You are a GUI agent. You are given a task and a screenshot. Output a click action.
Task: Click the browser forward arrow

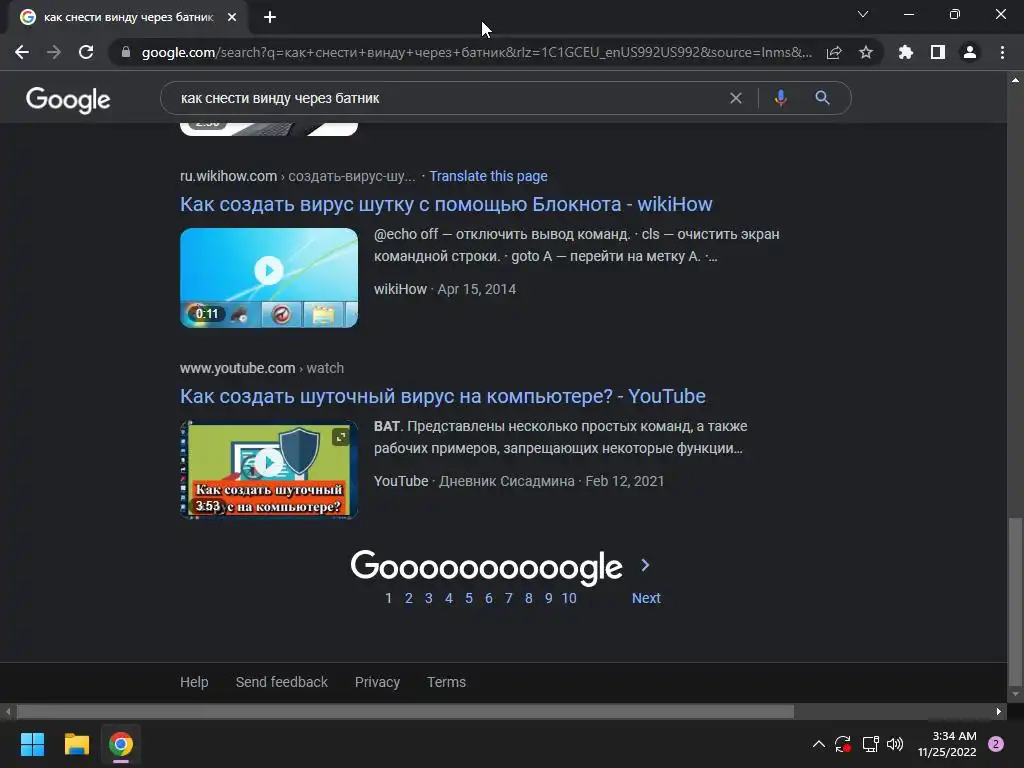click(x=54, y=52)
